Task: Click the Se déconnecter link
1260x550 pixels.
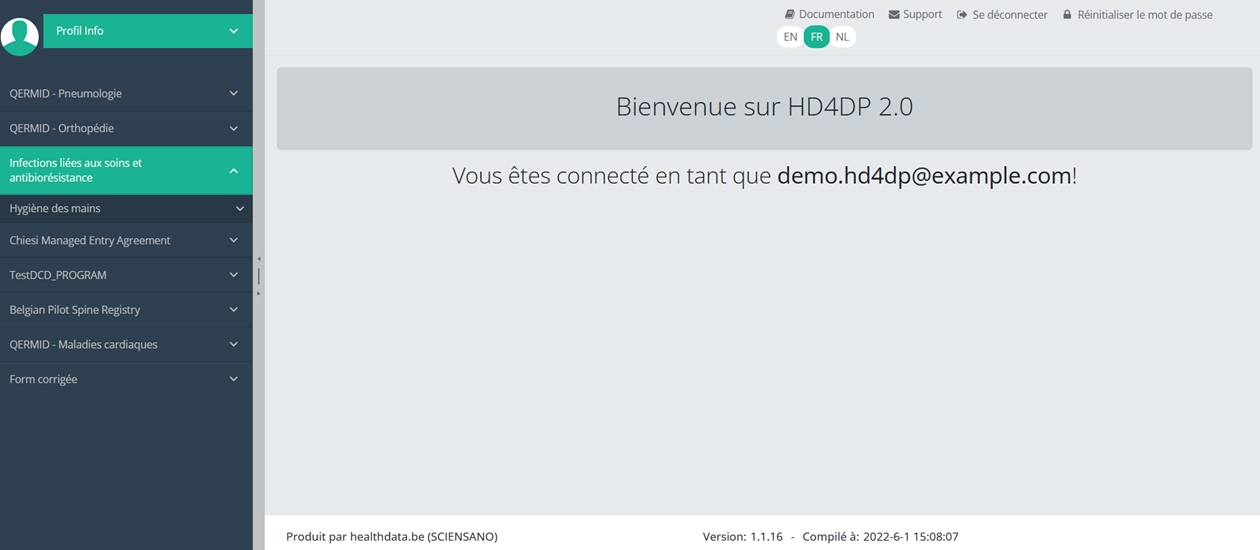Action: [1010, 15]
